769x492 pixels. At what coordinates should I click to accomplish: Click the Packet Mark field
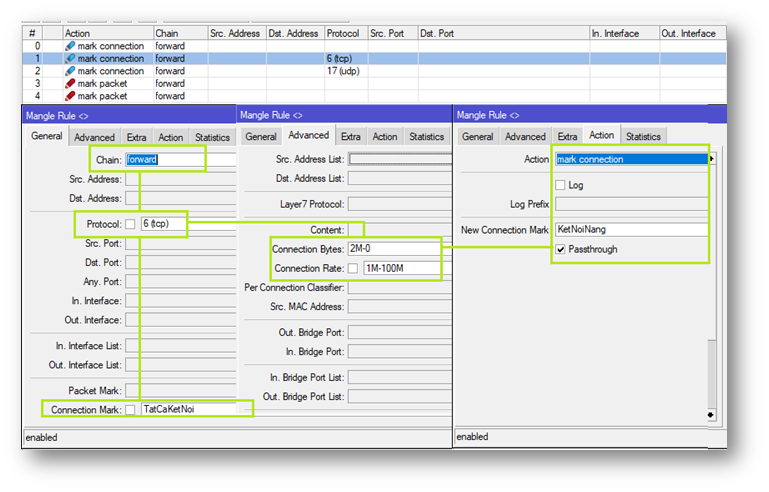[180, 390]
